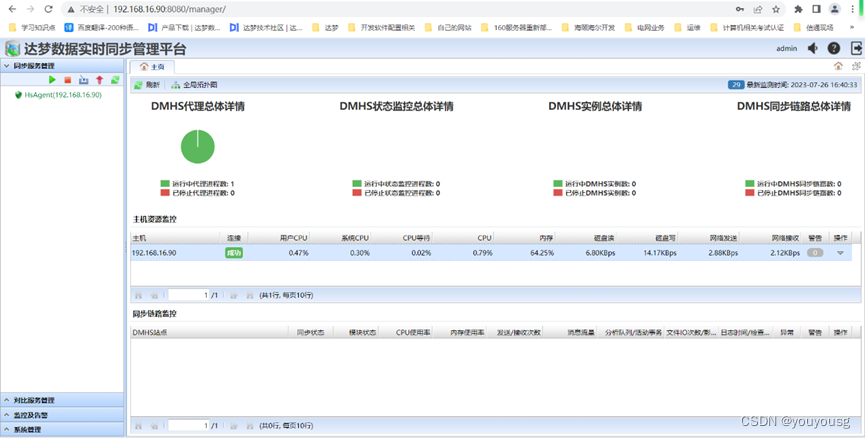Click the bookmark star icon in address bar

pos(776,9)
